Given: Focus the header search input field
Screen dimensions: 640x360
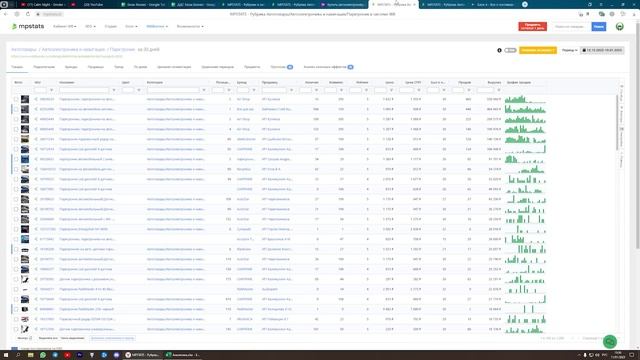Looking at the screenshot, I should [570, 27].
